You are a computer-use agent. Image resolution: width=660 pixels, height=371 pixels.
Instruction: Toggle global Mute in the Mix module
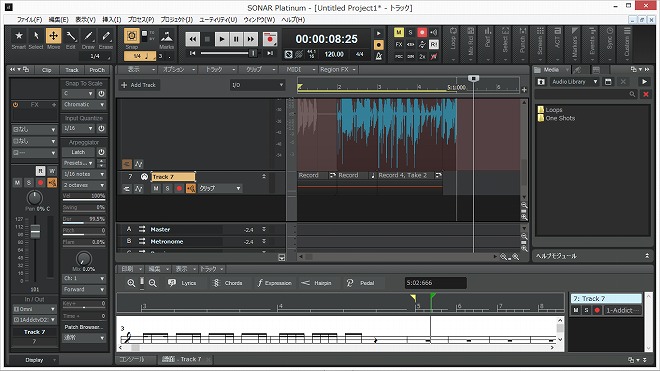click(399, 32)
